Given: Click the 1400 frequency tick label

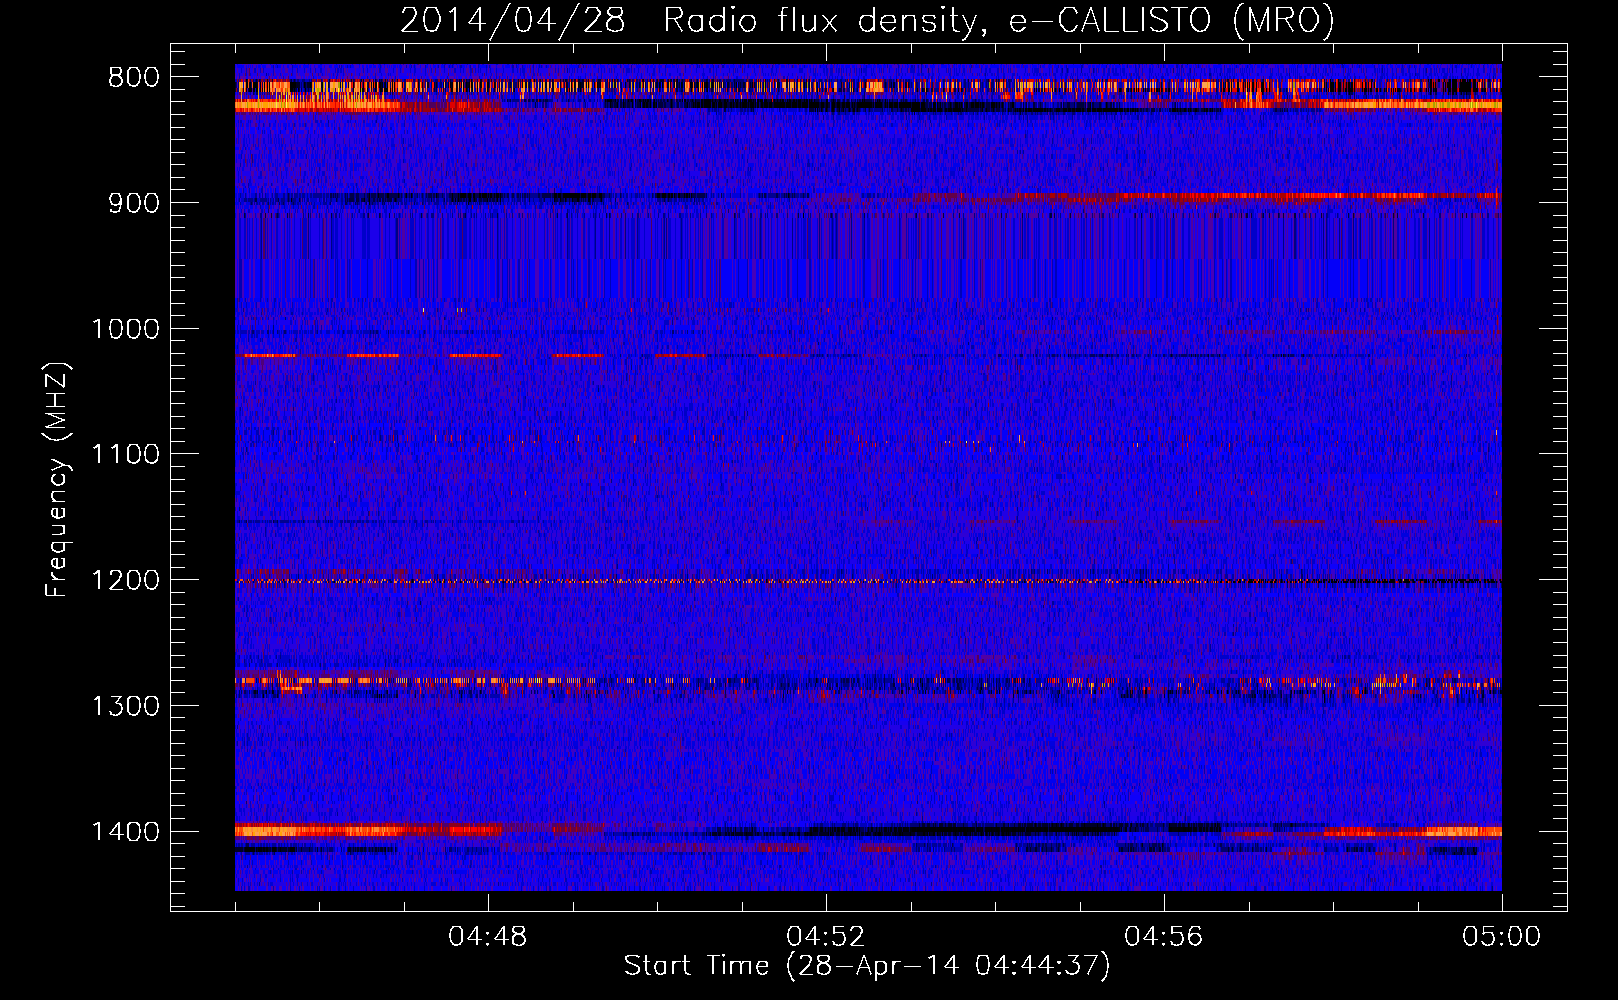Looking at the screenshot, I should (x=125, y=833).
